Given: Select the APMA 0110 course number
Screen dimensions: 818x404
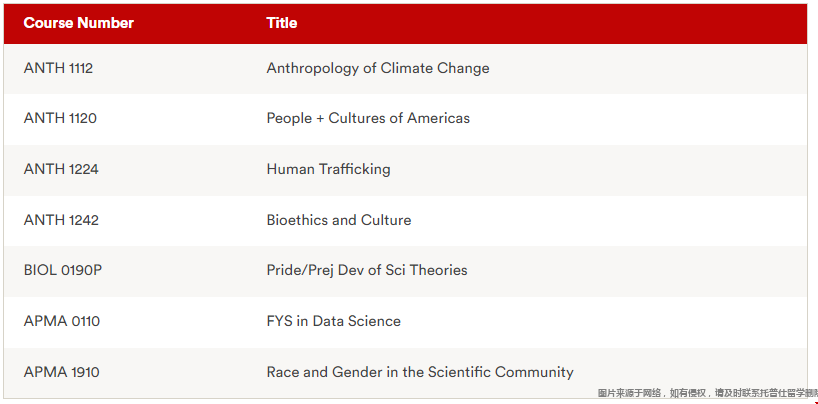Looking at the screenshot, I should point(62,321).
